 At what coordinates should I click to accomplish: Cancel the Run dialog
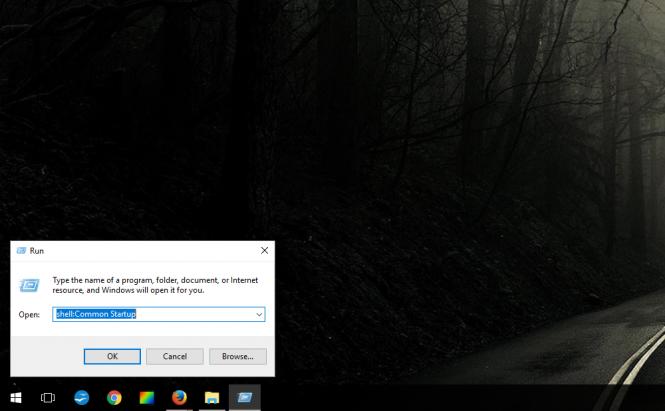point(175,356)
